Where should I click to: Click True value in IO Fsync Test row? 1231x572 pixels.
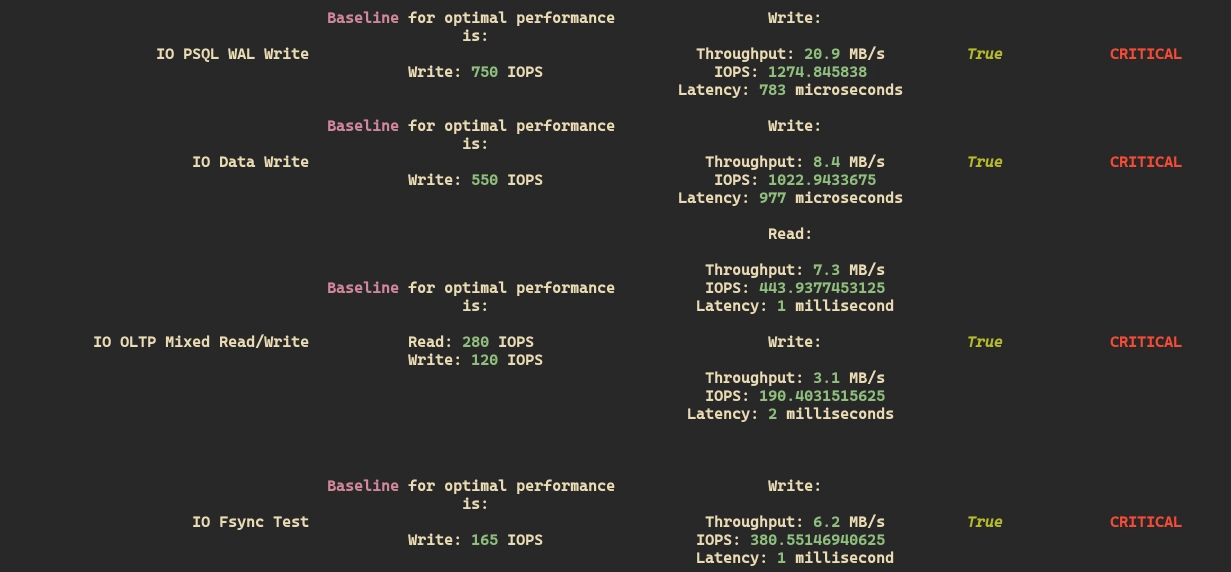(984, 522)
